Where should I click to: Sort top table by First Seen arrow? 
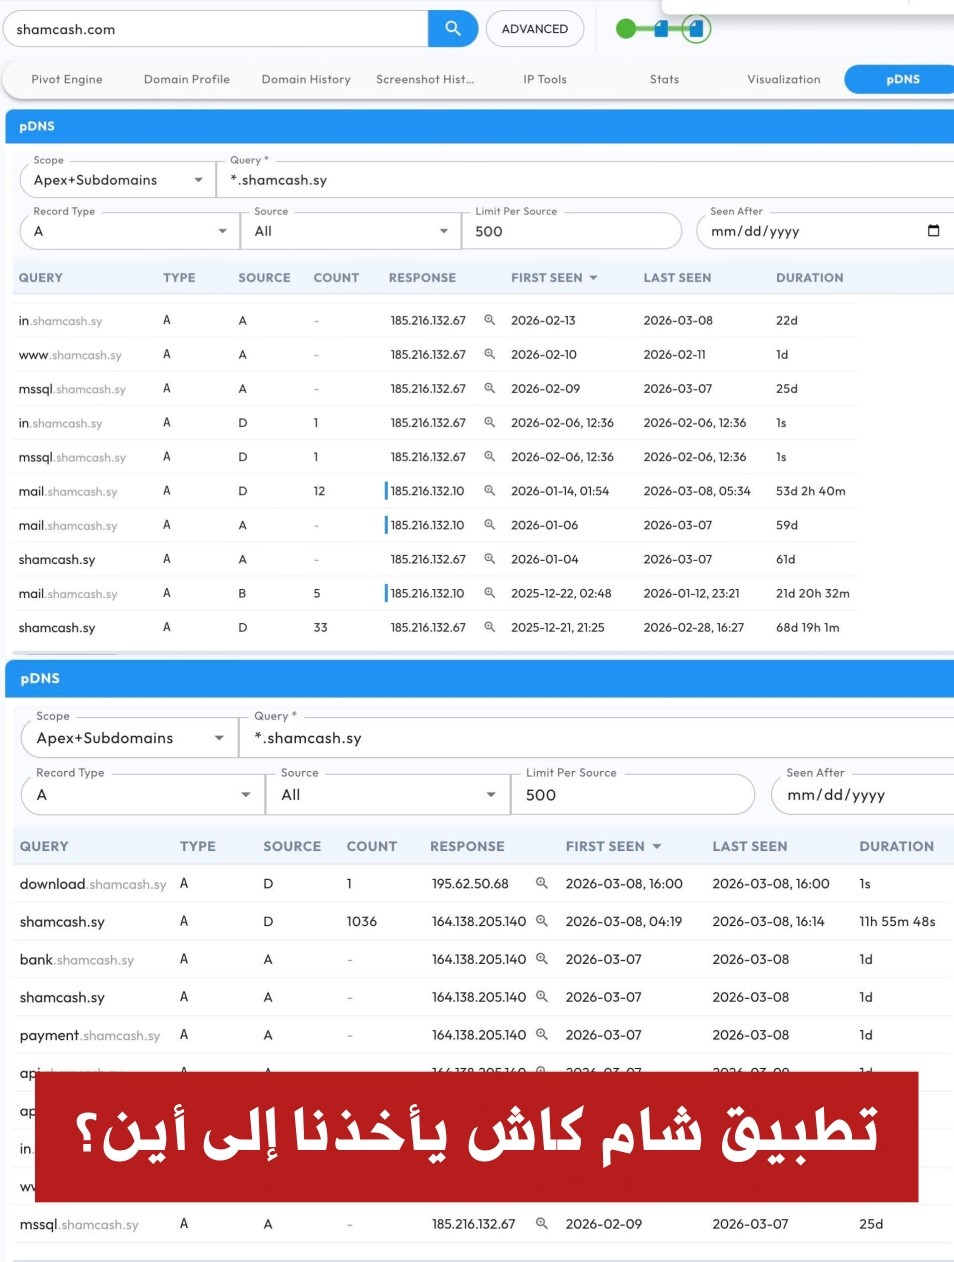[x=594, y=278]
